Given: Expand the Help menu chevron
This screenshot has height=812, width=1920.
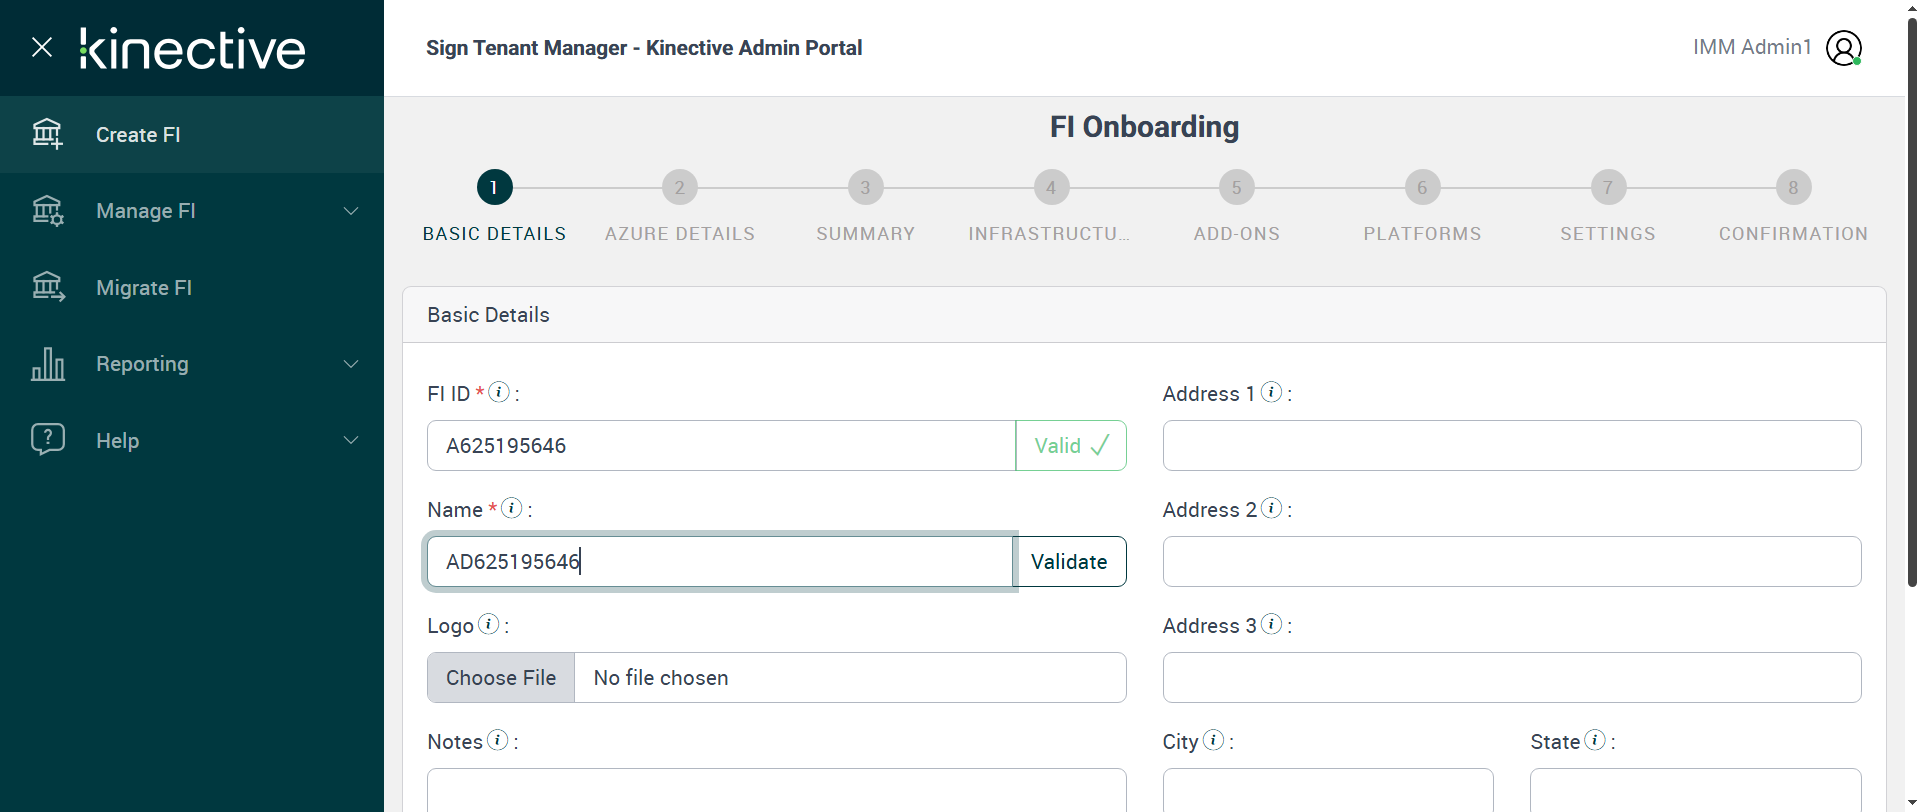Looking at the screenshot, I should pyautogui.click(x=351, y=440).
